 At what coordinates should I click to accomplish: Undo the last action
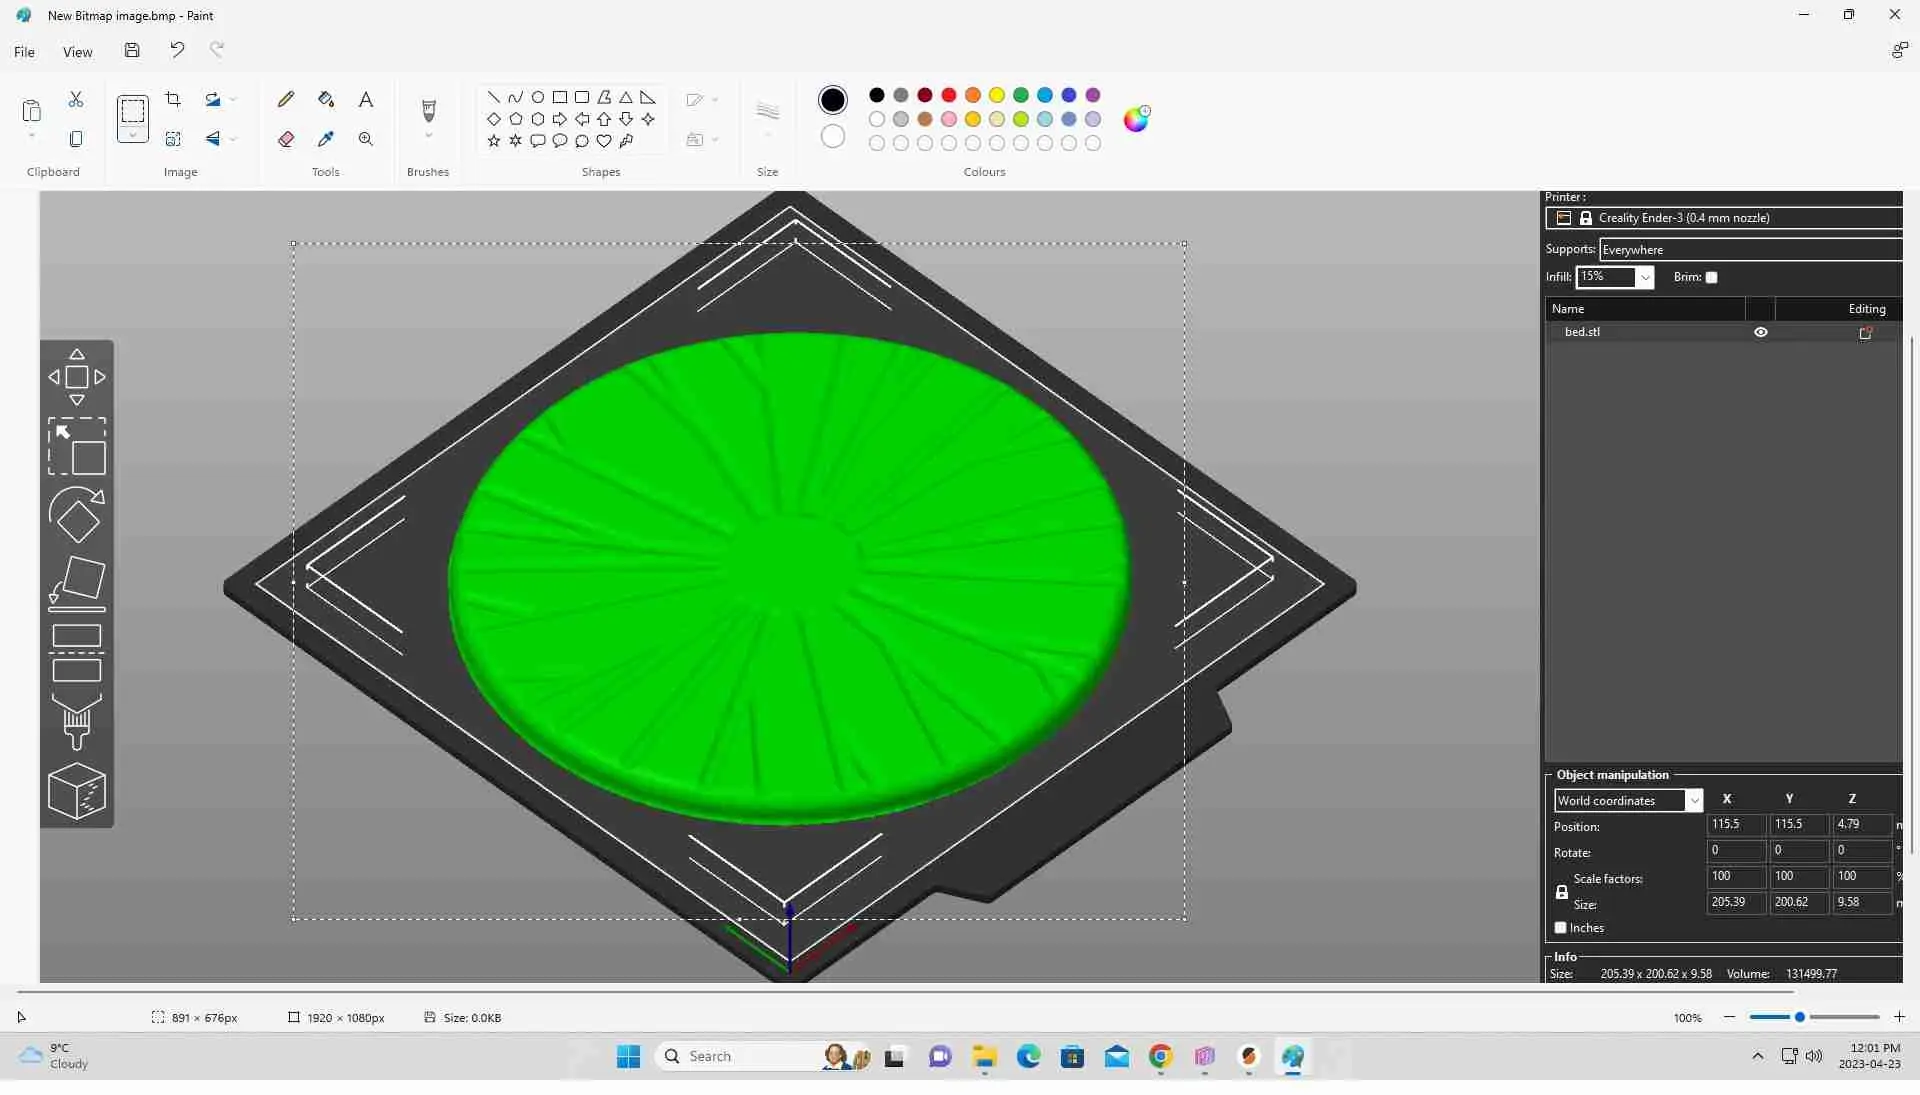pyautogui.click(x=177, y=49)
